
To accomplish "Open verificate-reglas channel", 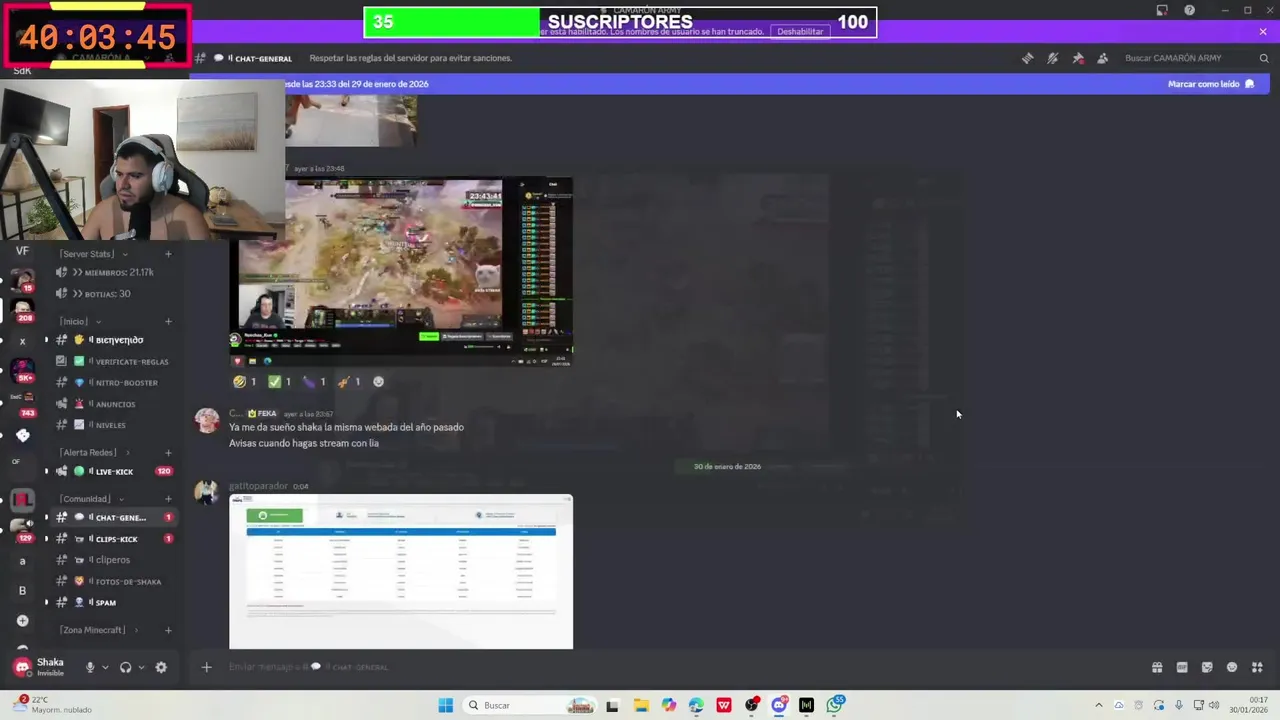I will [x=115, y=361].
